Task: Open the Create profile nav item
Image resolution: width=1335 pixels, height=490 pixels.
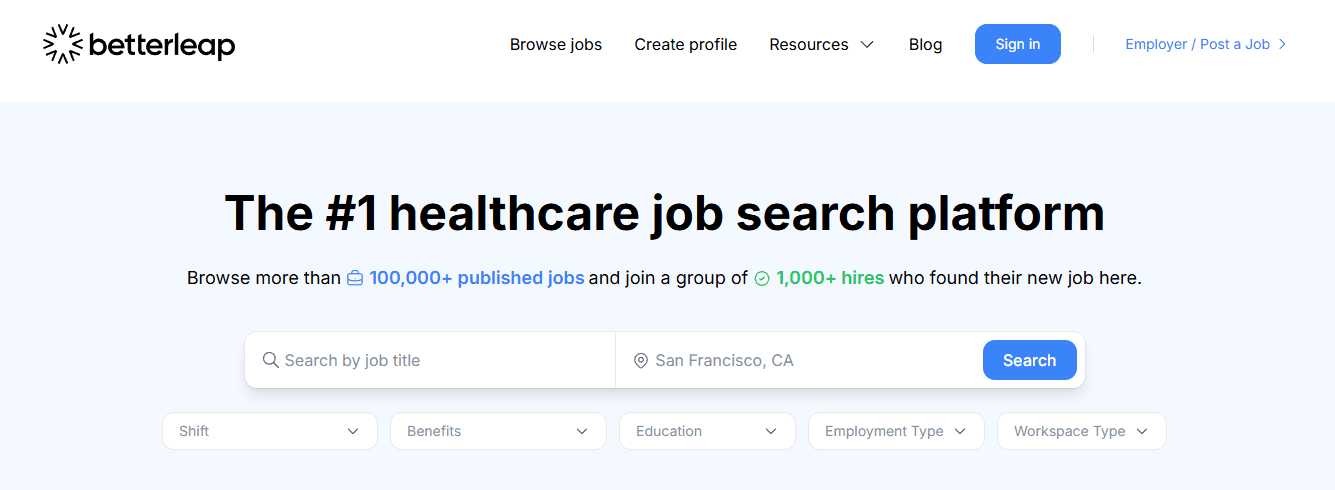Action: point(686,45)
